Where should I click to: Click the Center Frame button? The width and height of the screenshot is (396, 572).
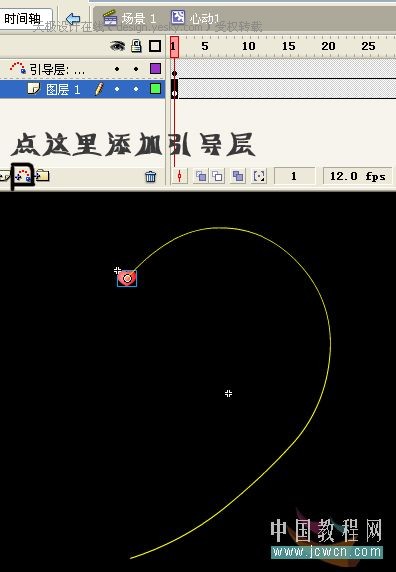(179, 177)
